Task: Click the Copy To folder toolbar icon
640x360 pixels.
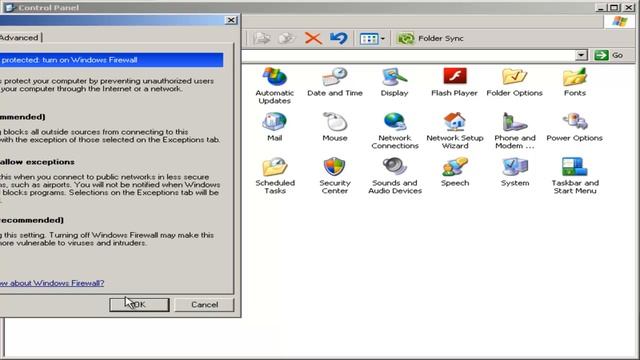Action: click(287, 38)
